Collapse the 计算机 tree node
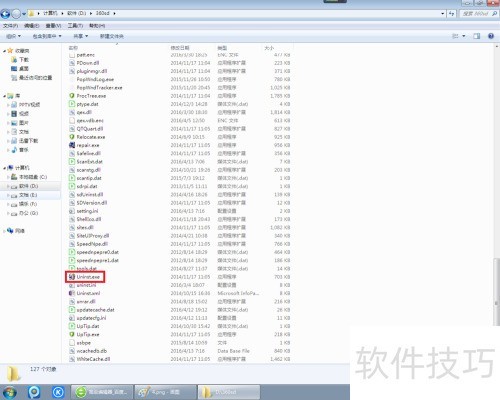The width and height of the screenshot is (500, 400). pos(4,168)
